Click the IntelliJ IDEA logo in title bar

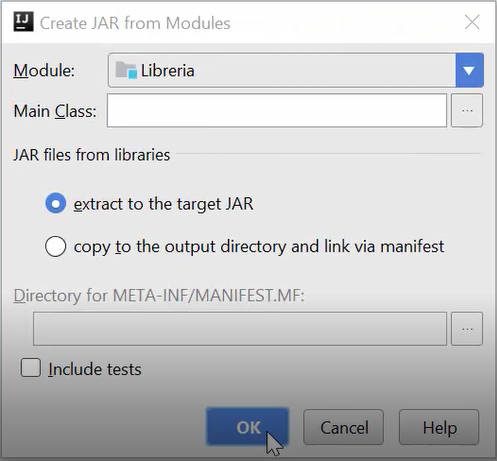[23, 22]
